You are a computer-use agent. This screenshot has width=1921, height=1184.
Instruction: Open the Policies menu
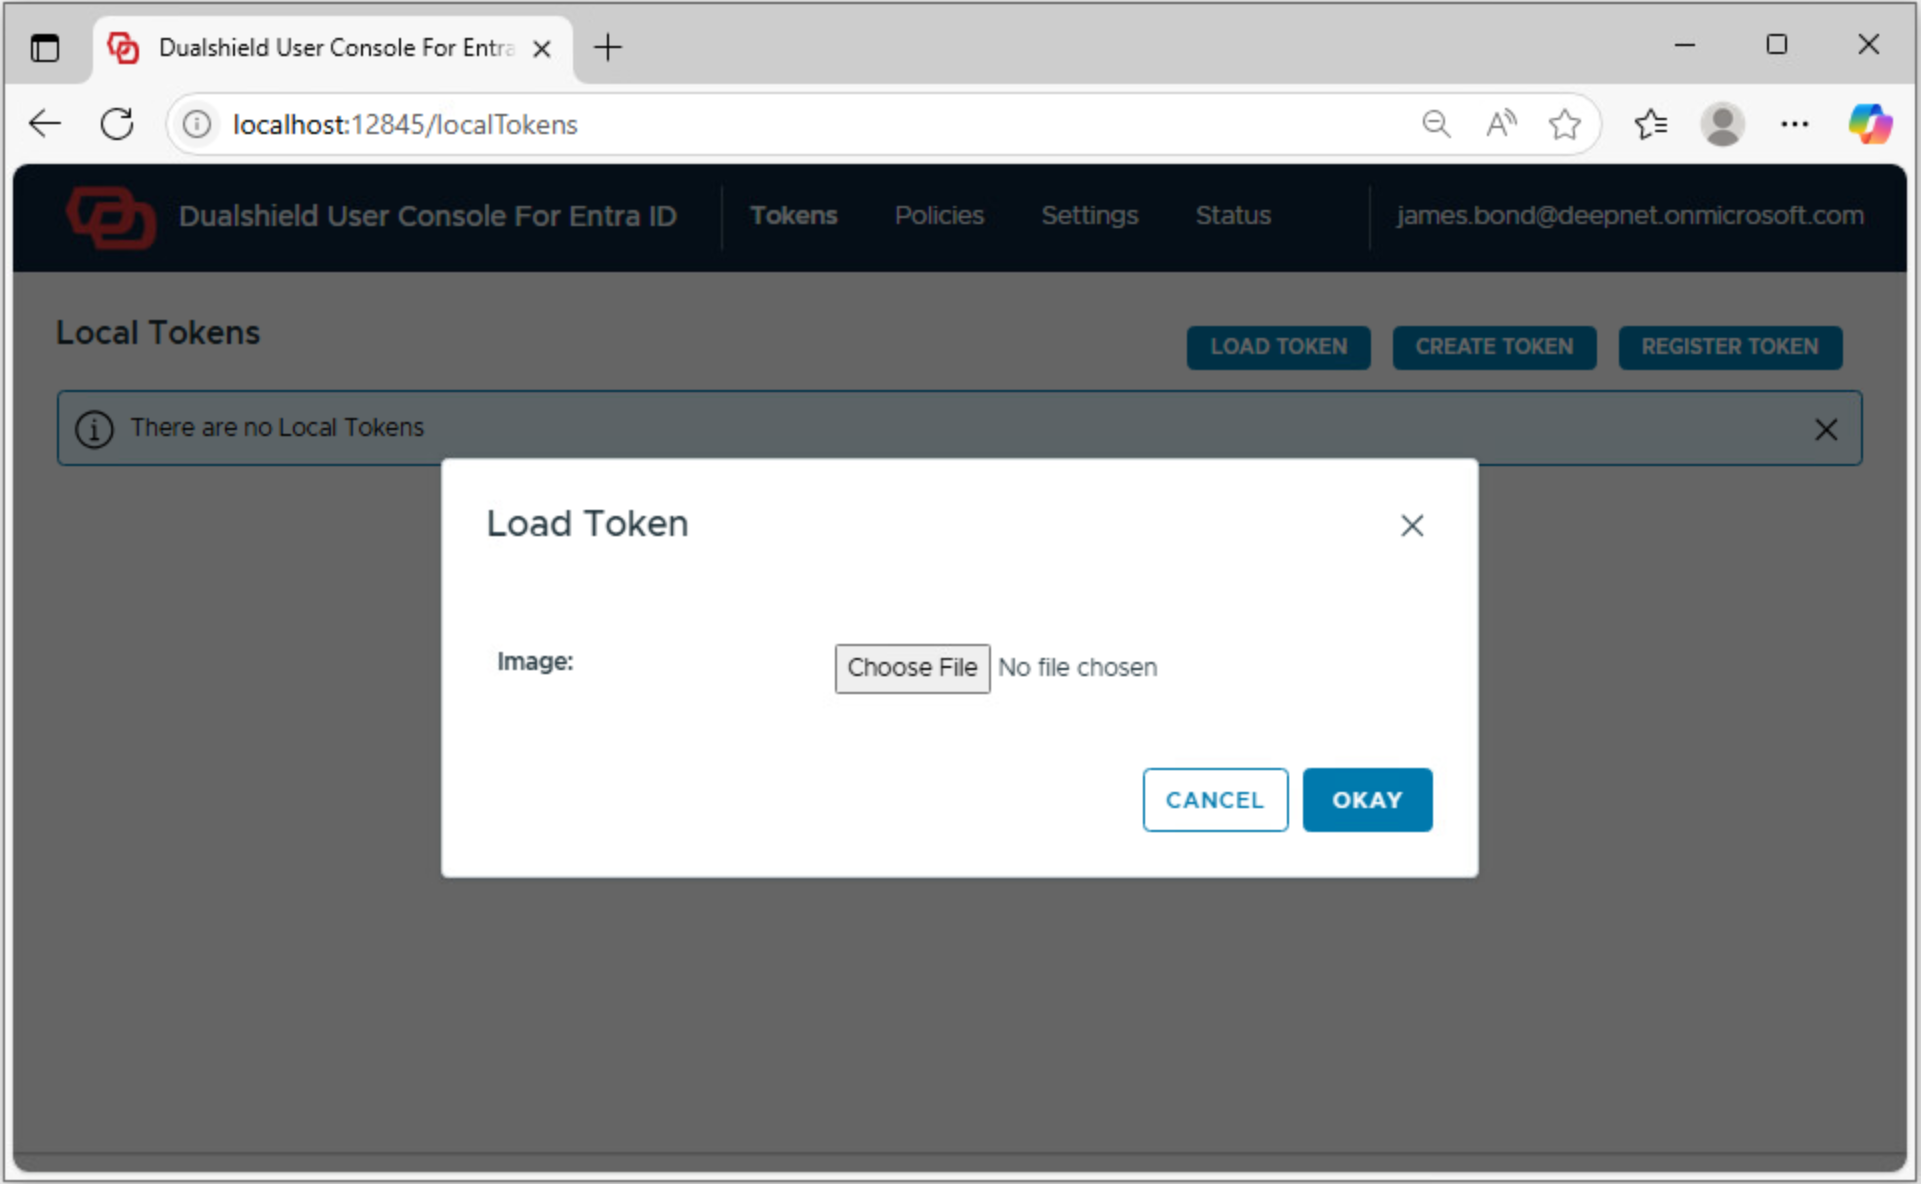tap(938, 216)
